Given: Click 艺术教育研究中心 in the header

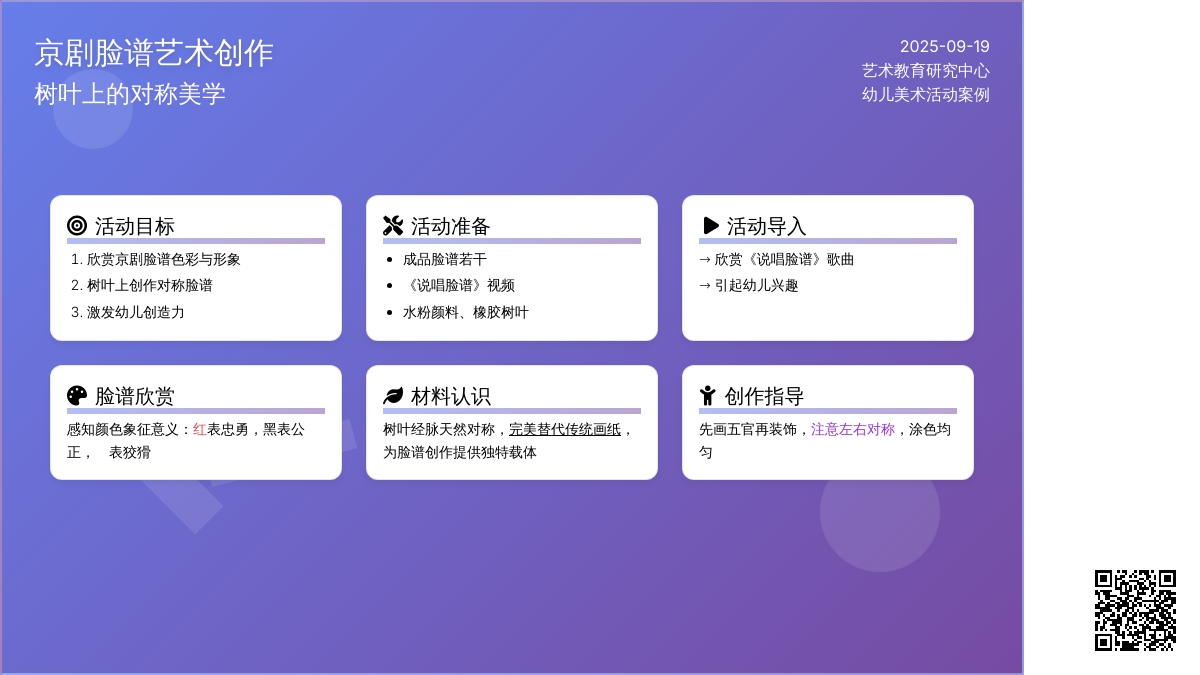Looking at the screenshot, I should click(925, 70).
